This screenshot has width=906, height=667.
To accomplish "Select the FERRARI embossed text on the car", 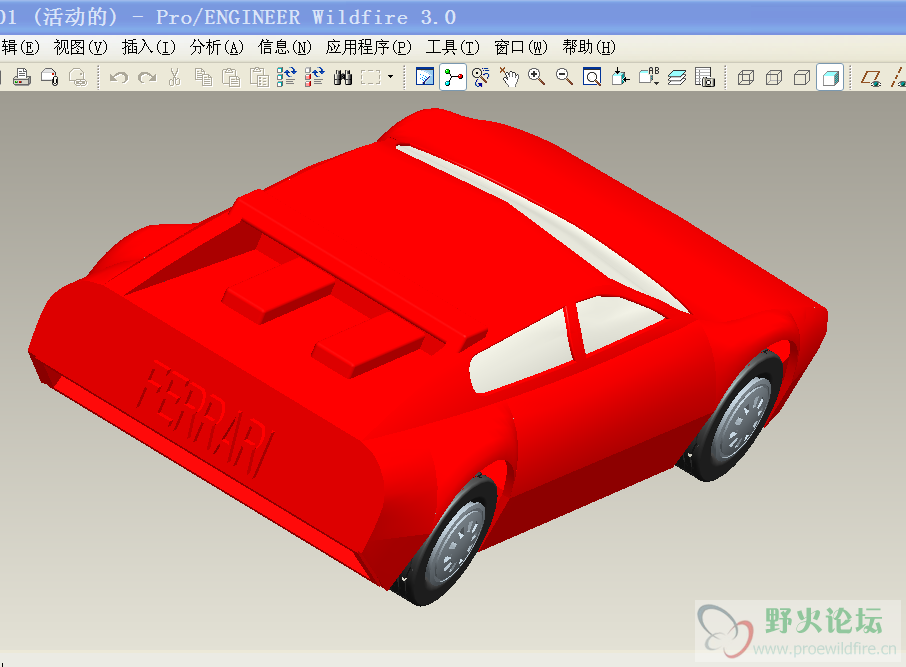I will click(205, 418).
